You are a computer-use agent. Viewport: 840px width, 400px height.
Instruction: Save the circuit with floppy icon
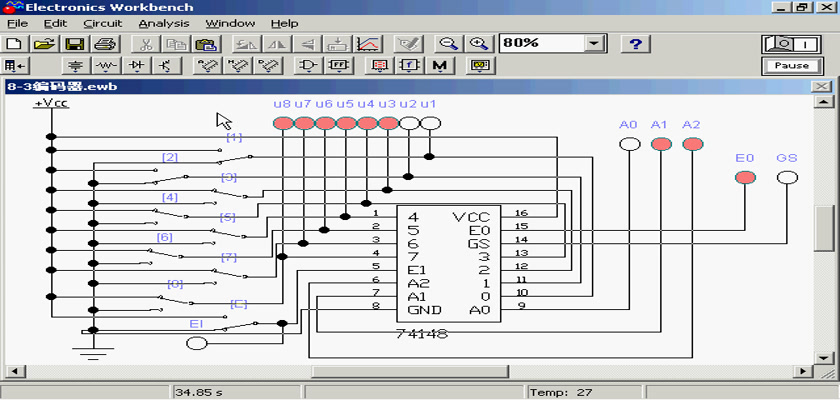74,44
